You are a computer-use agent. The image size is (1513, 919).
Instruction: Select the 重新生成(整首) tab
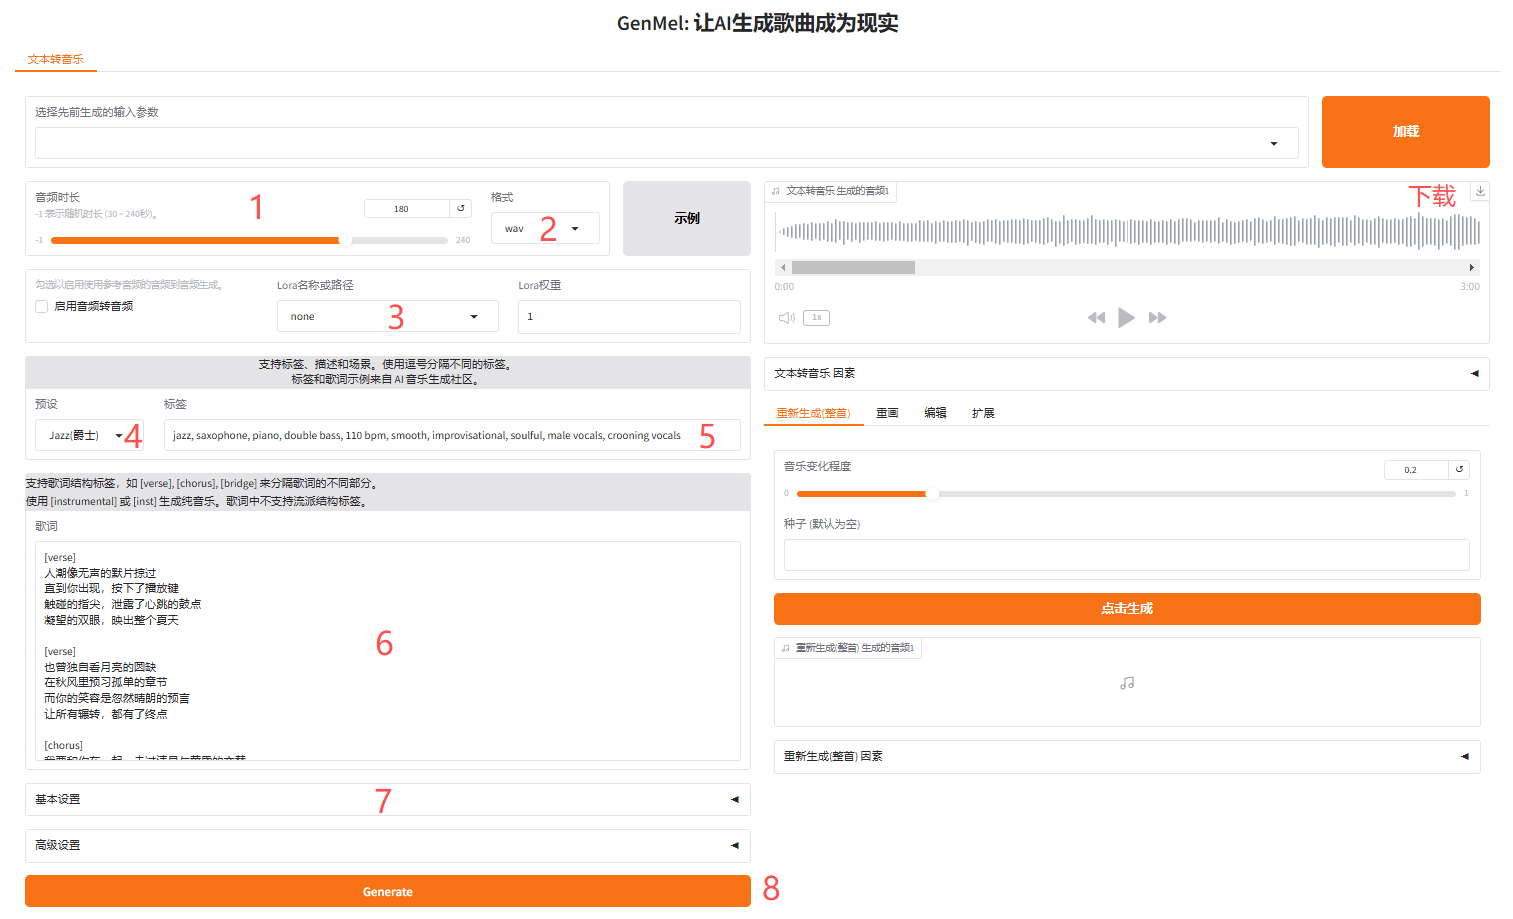click(814, 413)
